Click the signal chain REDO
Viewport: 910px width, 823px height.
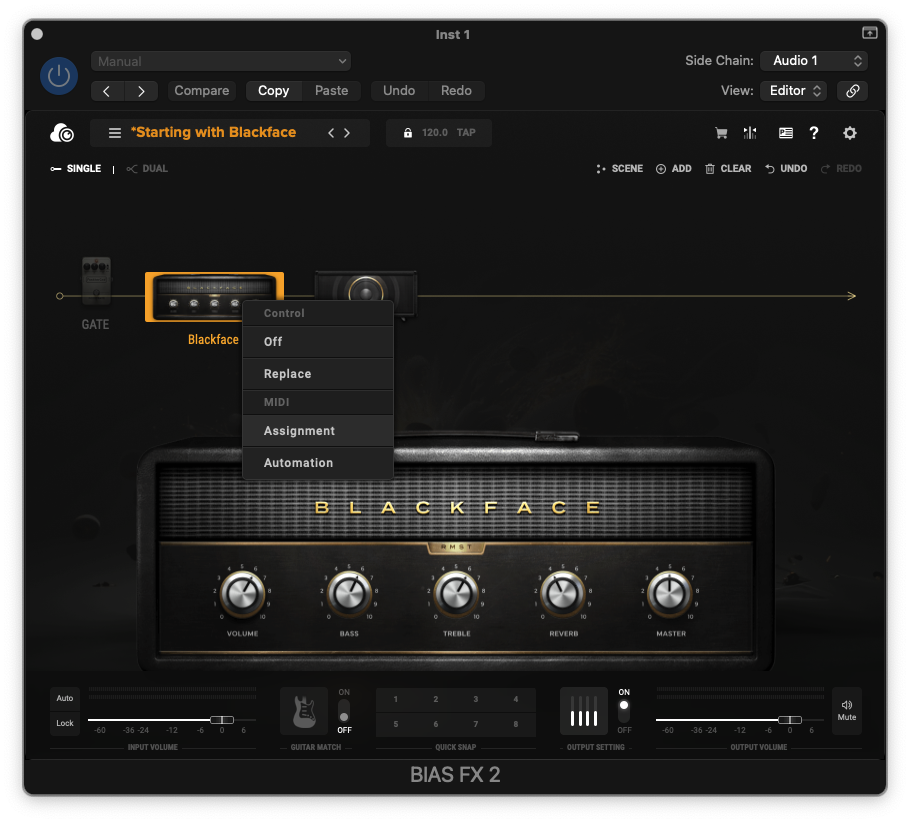pyautogui.click(x=841, y=169)
